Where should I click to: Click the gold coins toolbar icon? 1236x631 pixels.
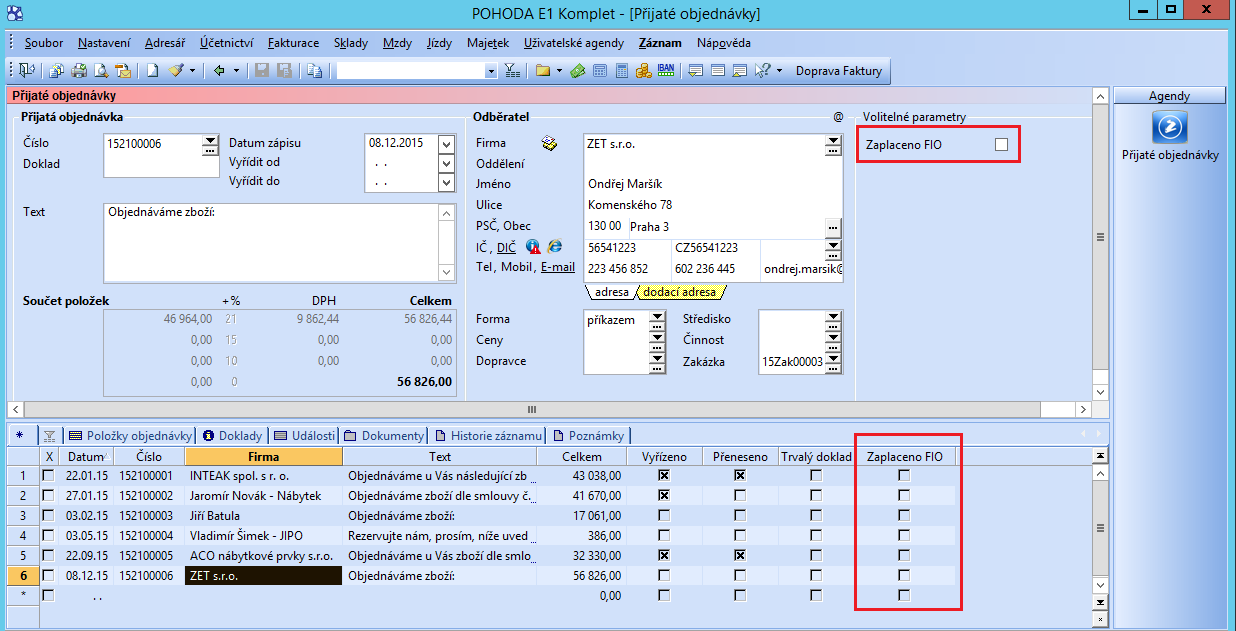(x=643, y=71)
